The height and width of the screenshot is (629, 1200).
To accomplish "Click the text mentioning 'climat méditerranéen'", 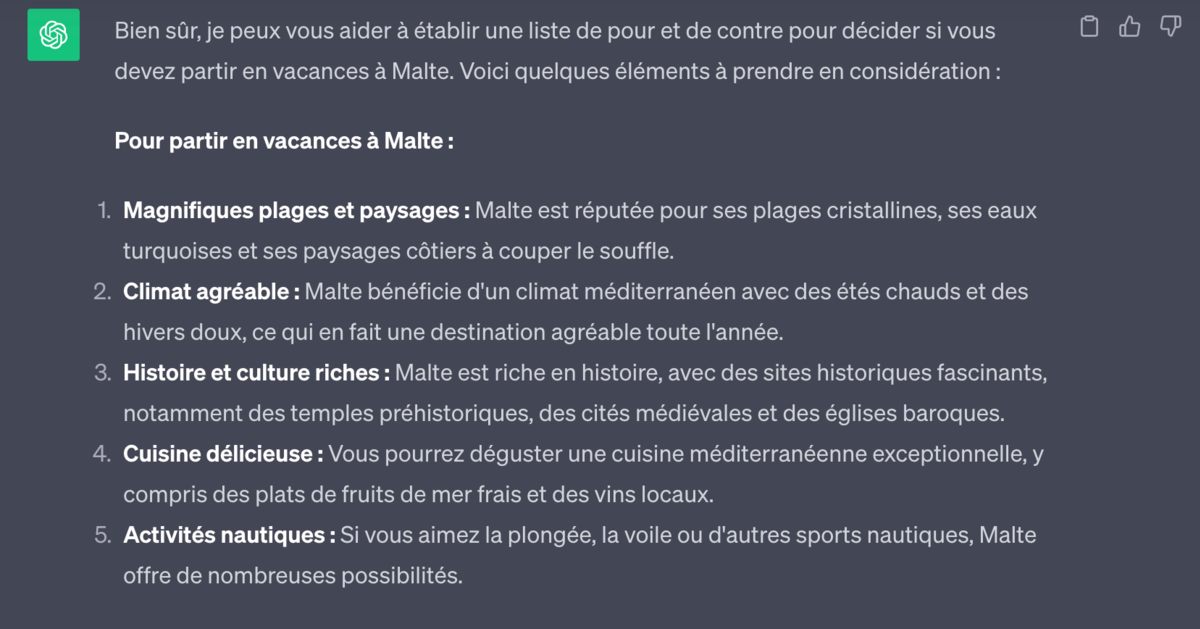I will point(624,291).
